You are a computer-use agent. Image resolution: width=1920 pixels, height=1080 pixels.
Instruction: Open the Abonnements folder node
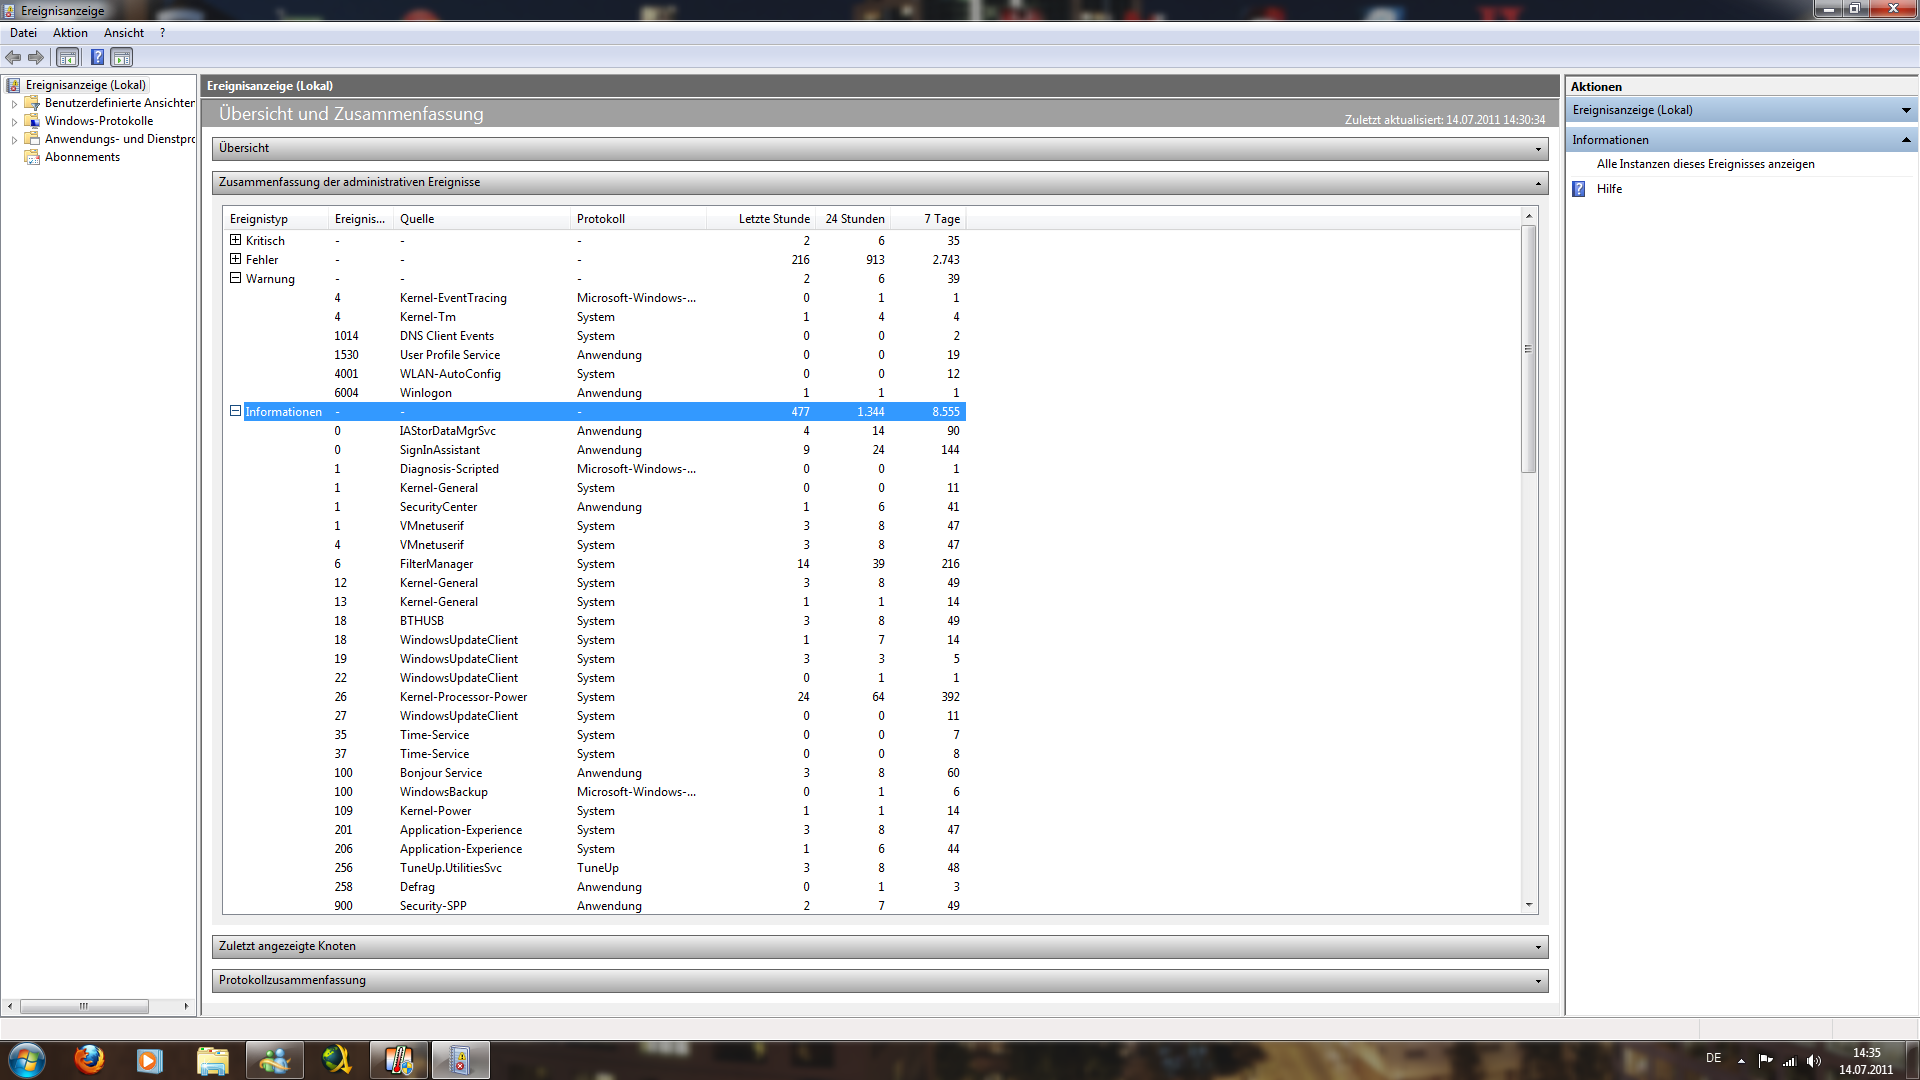82,157
